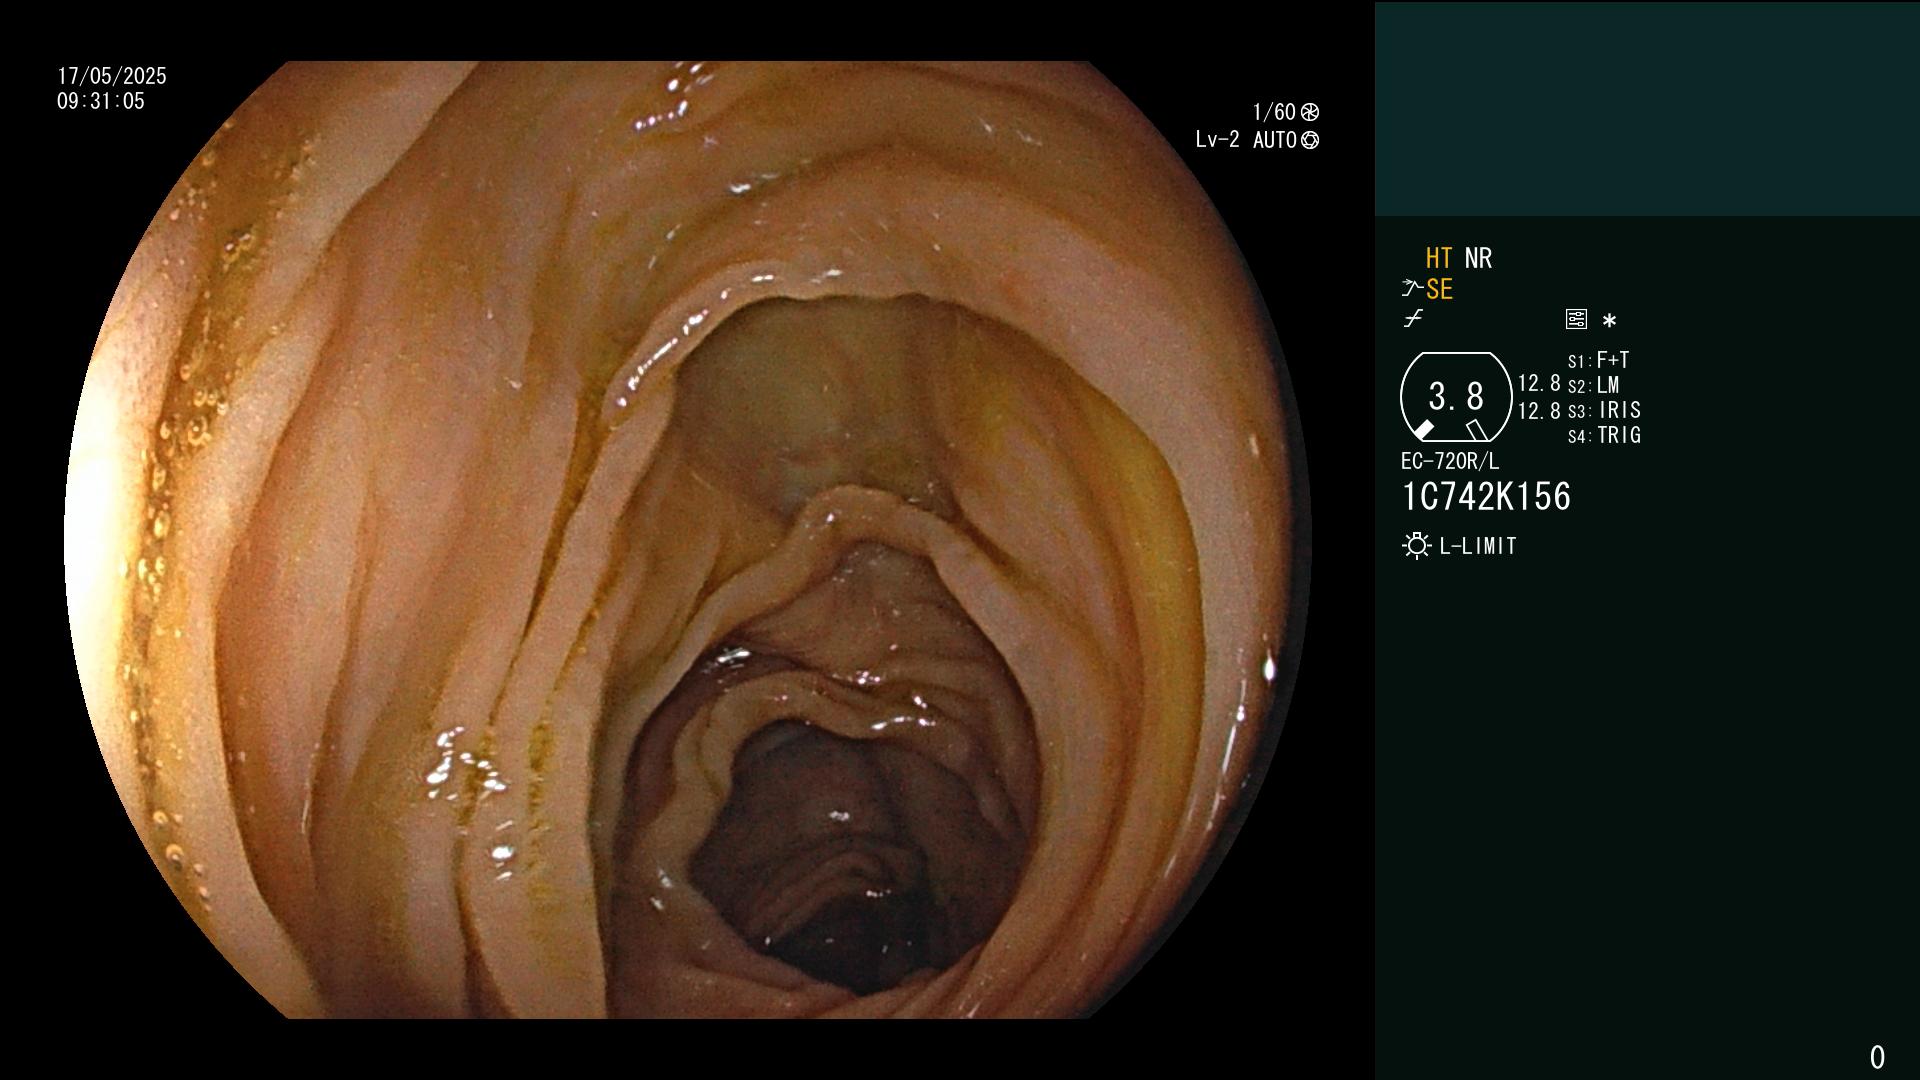This screenshot has width=1920, height=1080.
Task: Click the AUTO iris mode text
Action: pos(1275,140)
